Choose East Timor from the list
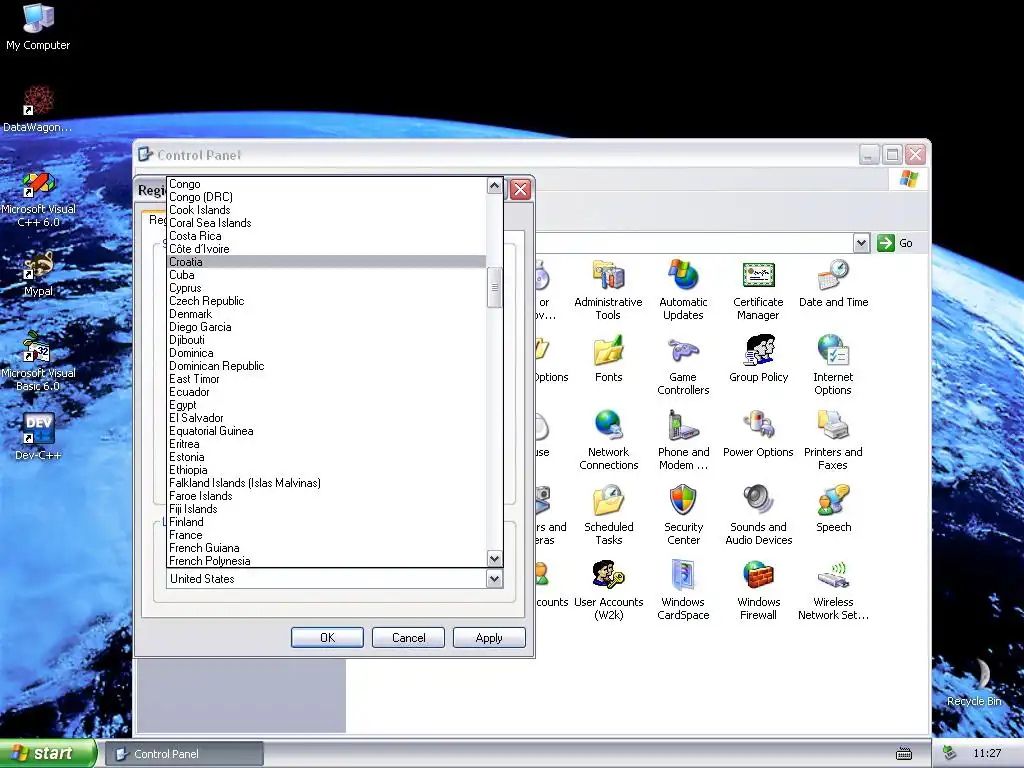 327,379
